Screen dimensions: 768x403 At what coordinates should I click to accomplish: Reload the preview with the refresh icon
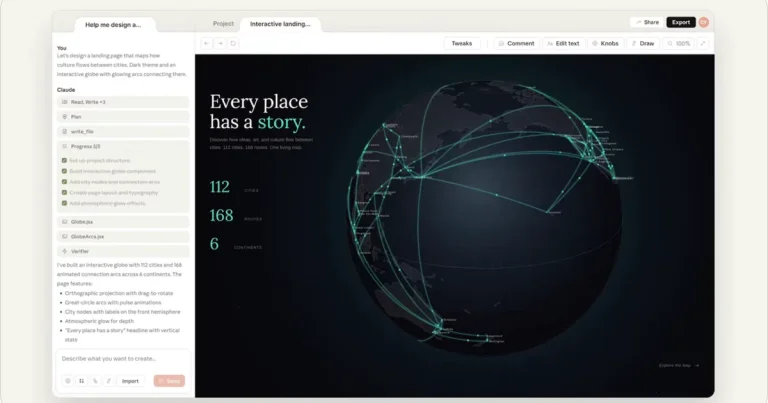[x=233, y=44]
